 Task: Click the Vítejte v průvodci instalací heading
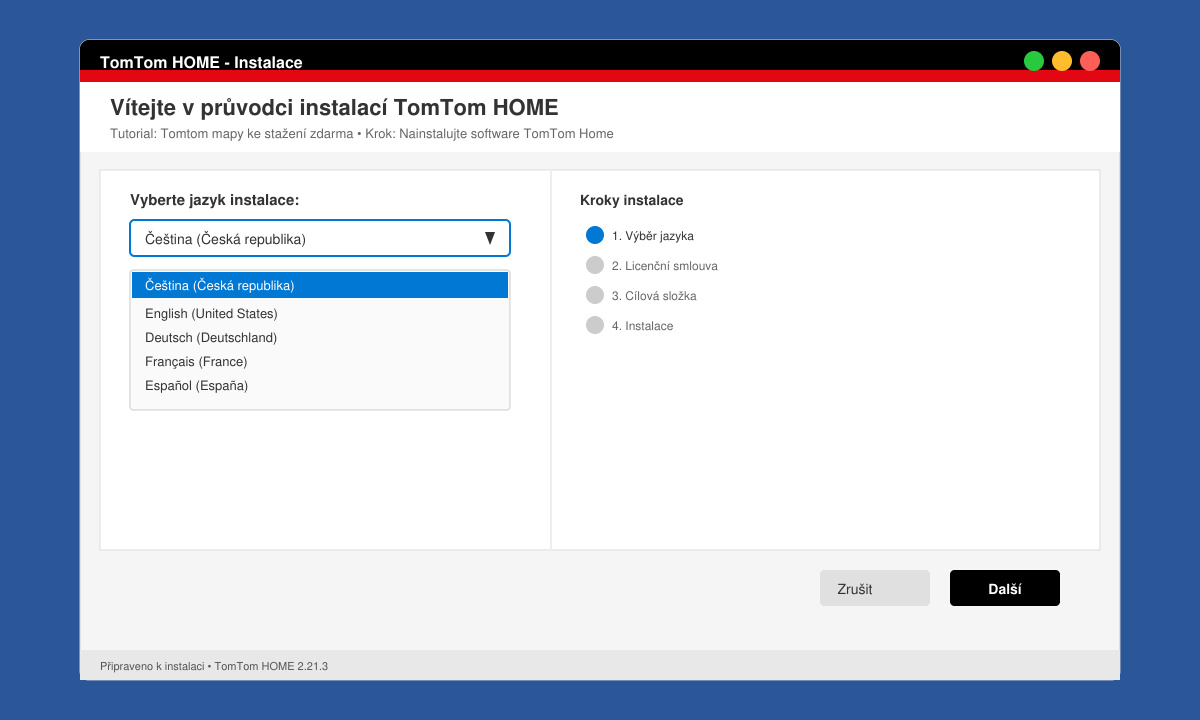click(x=334, y=108)
